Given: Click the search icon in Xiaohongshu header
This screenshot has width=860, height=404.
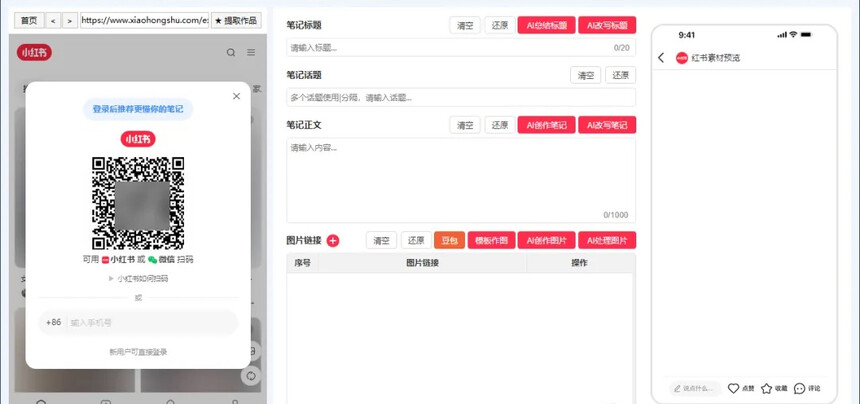Looking at the screenshot, I should 231,53.
